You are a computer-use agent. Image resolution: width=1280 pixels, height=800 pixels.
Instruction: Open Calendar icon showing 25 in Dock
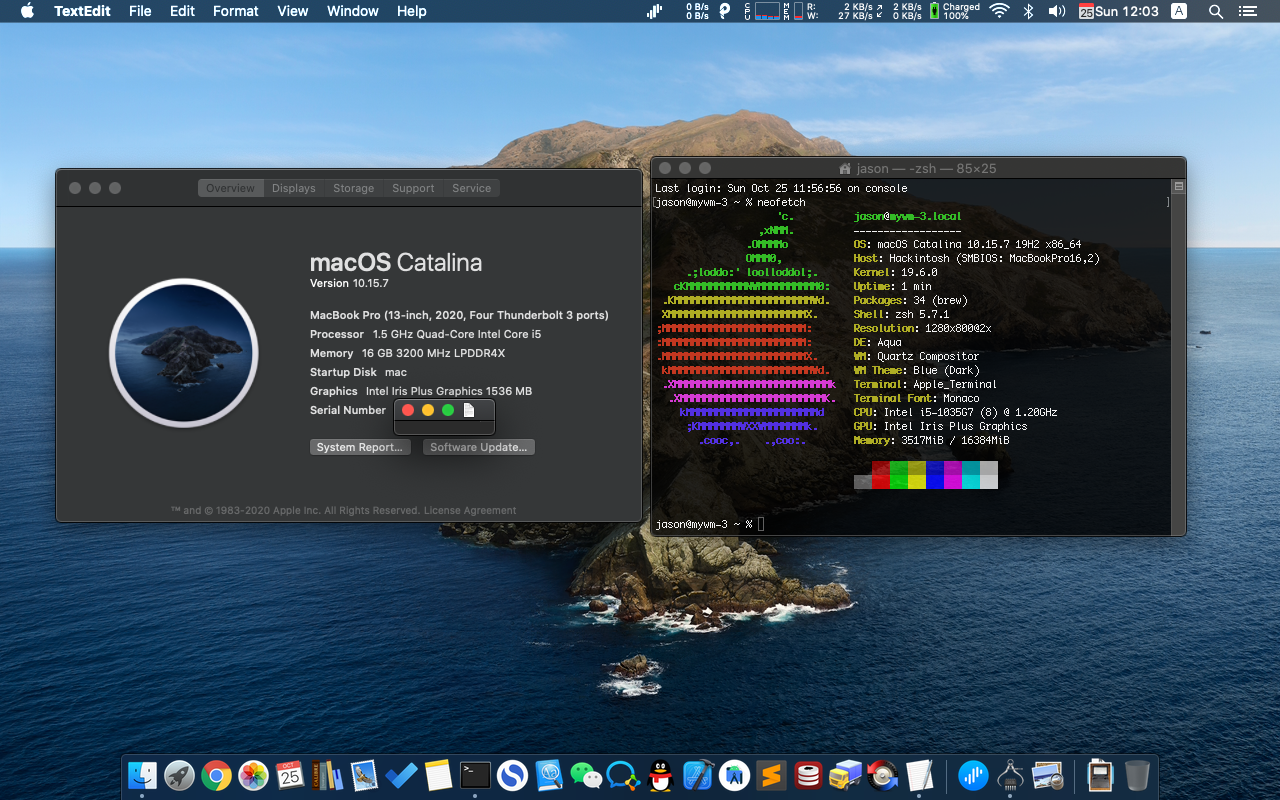tap(290, 775)
